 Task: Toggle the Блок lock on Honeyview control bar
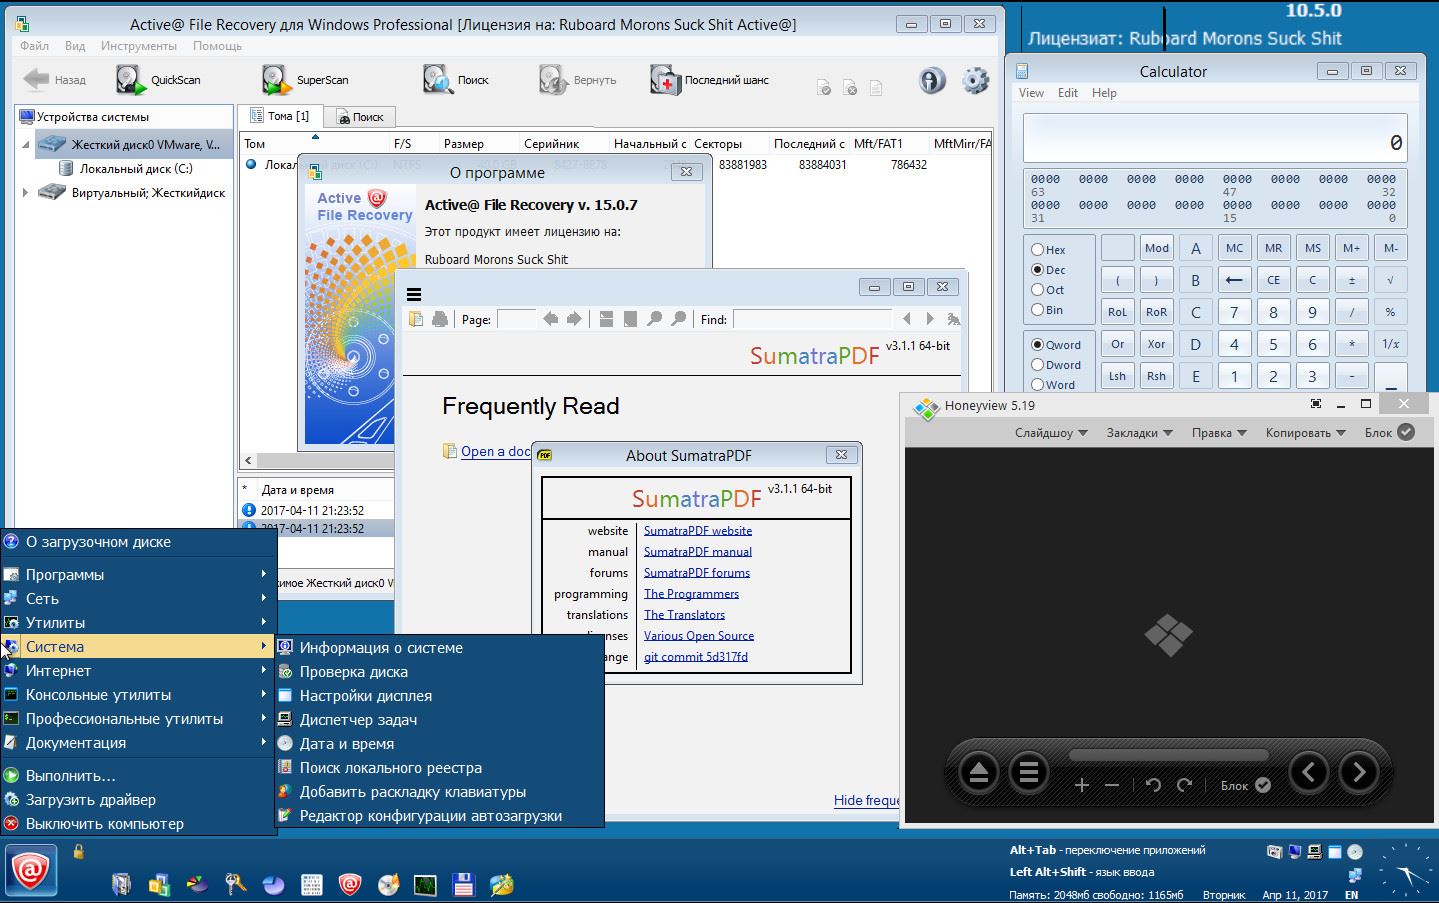(x=1263, y=785)
